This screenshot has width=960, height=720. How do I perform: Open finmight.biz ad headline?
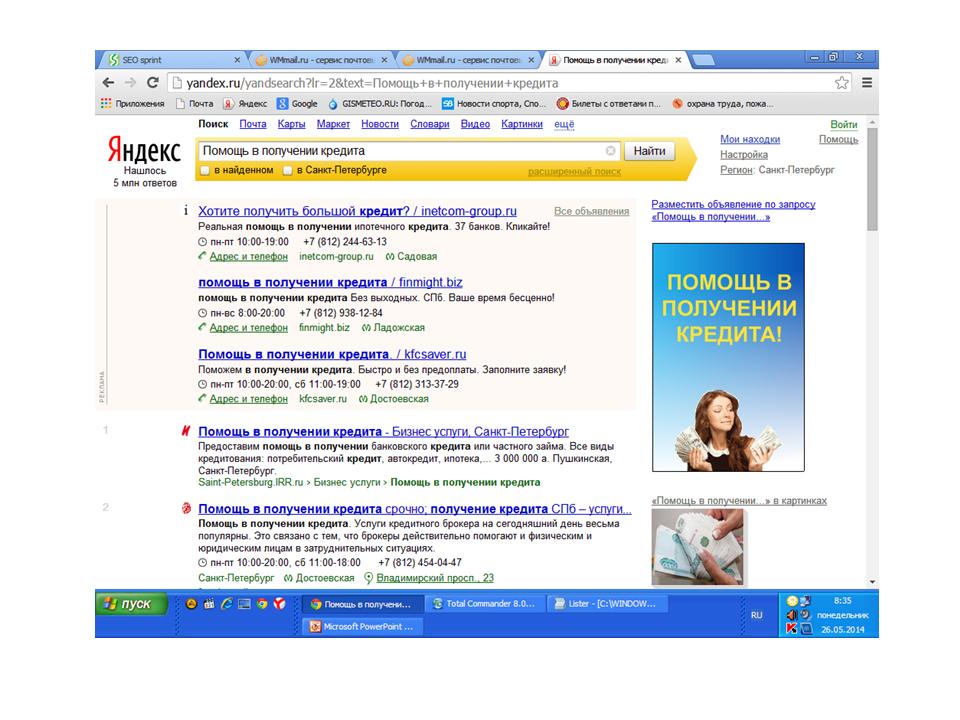330,282
